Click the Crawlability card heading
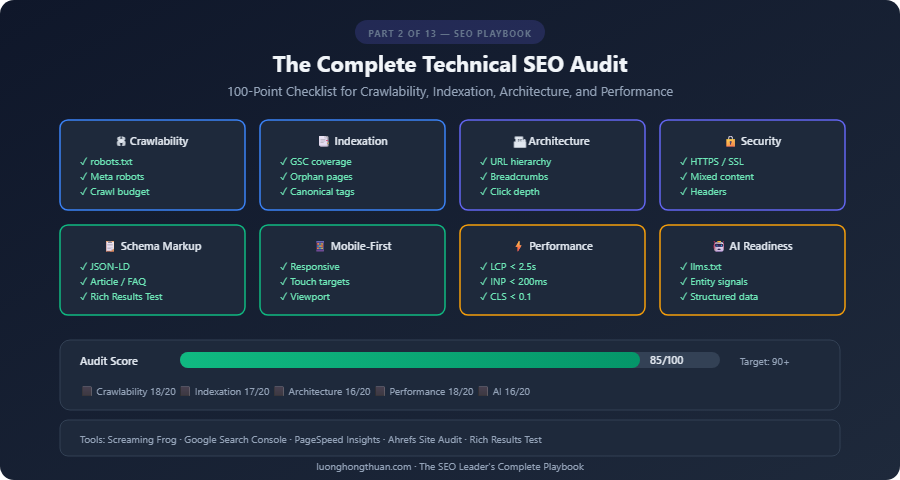The width and height of the screenshot is (900, 480). (159, 141)
